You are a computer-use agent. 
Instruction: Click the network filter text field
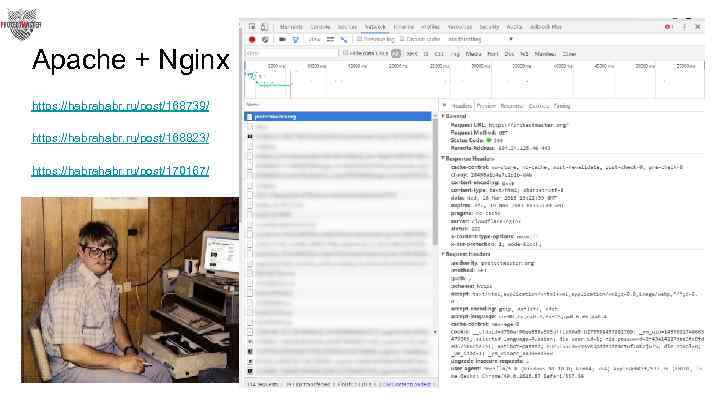pyautogui.click(x=292, y=53)
